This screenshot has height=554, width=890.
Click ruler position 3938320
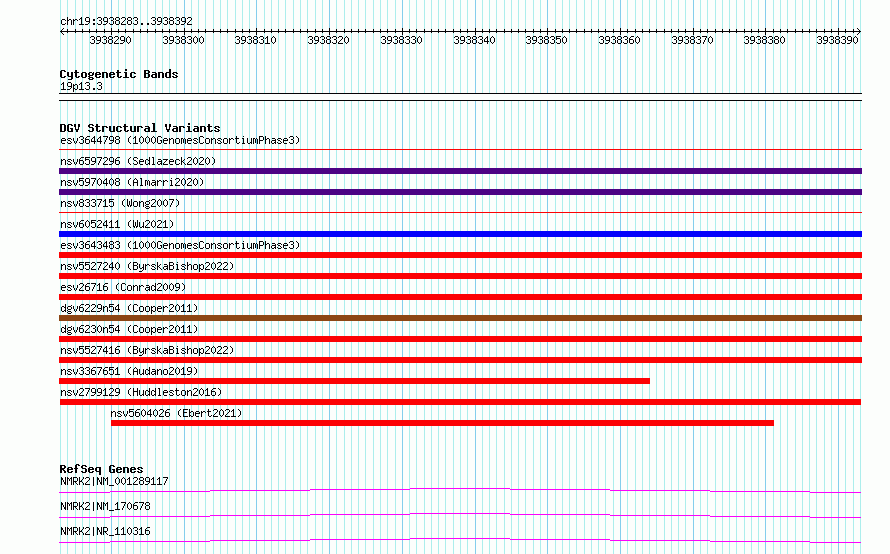(x=328, y=40)
